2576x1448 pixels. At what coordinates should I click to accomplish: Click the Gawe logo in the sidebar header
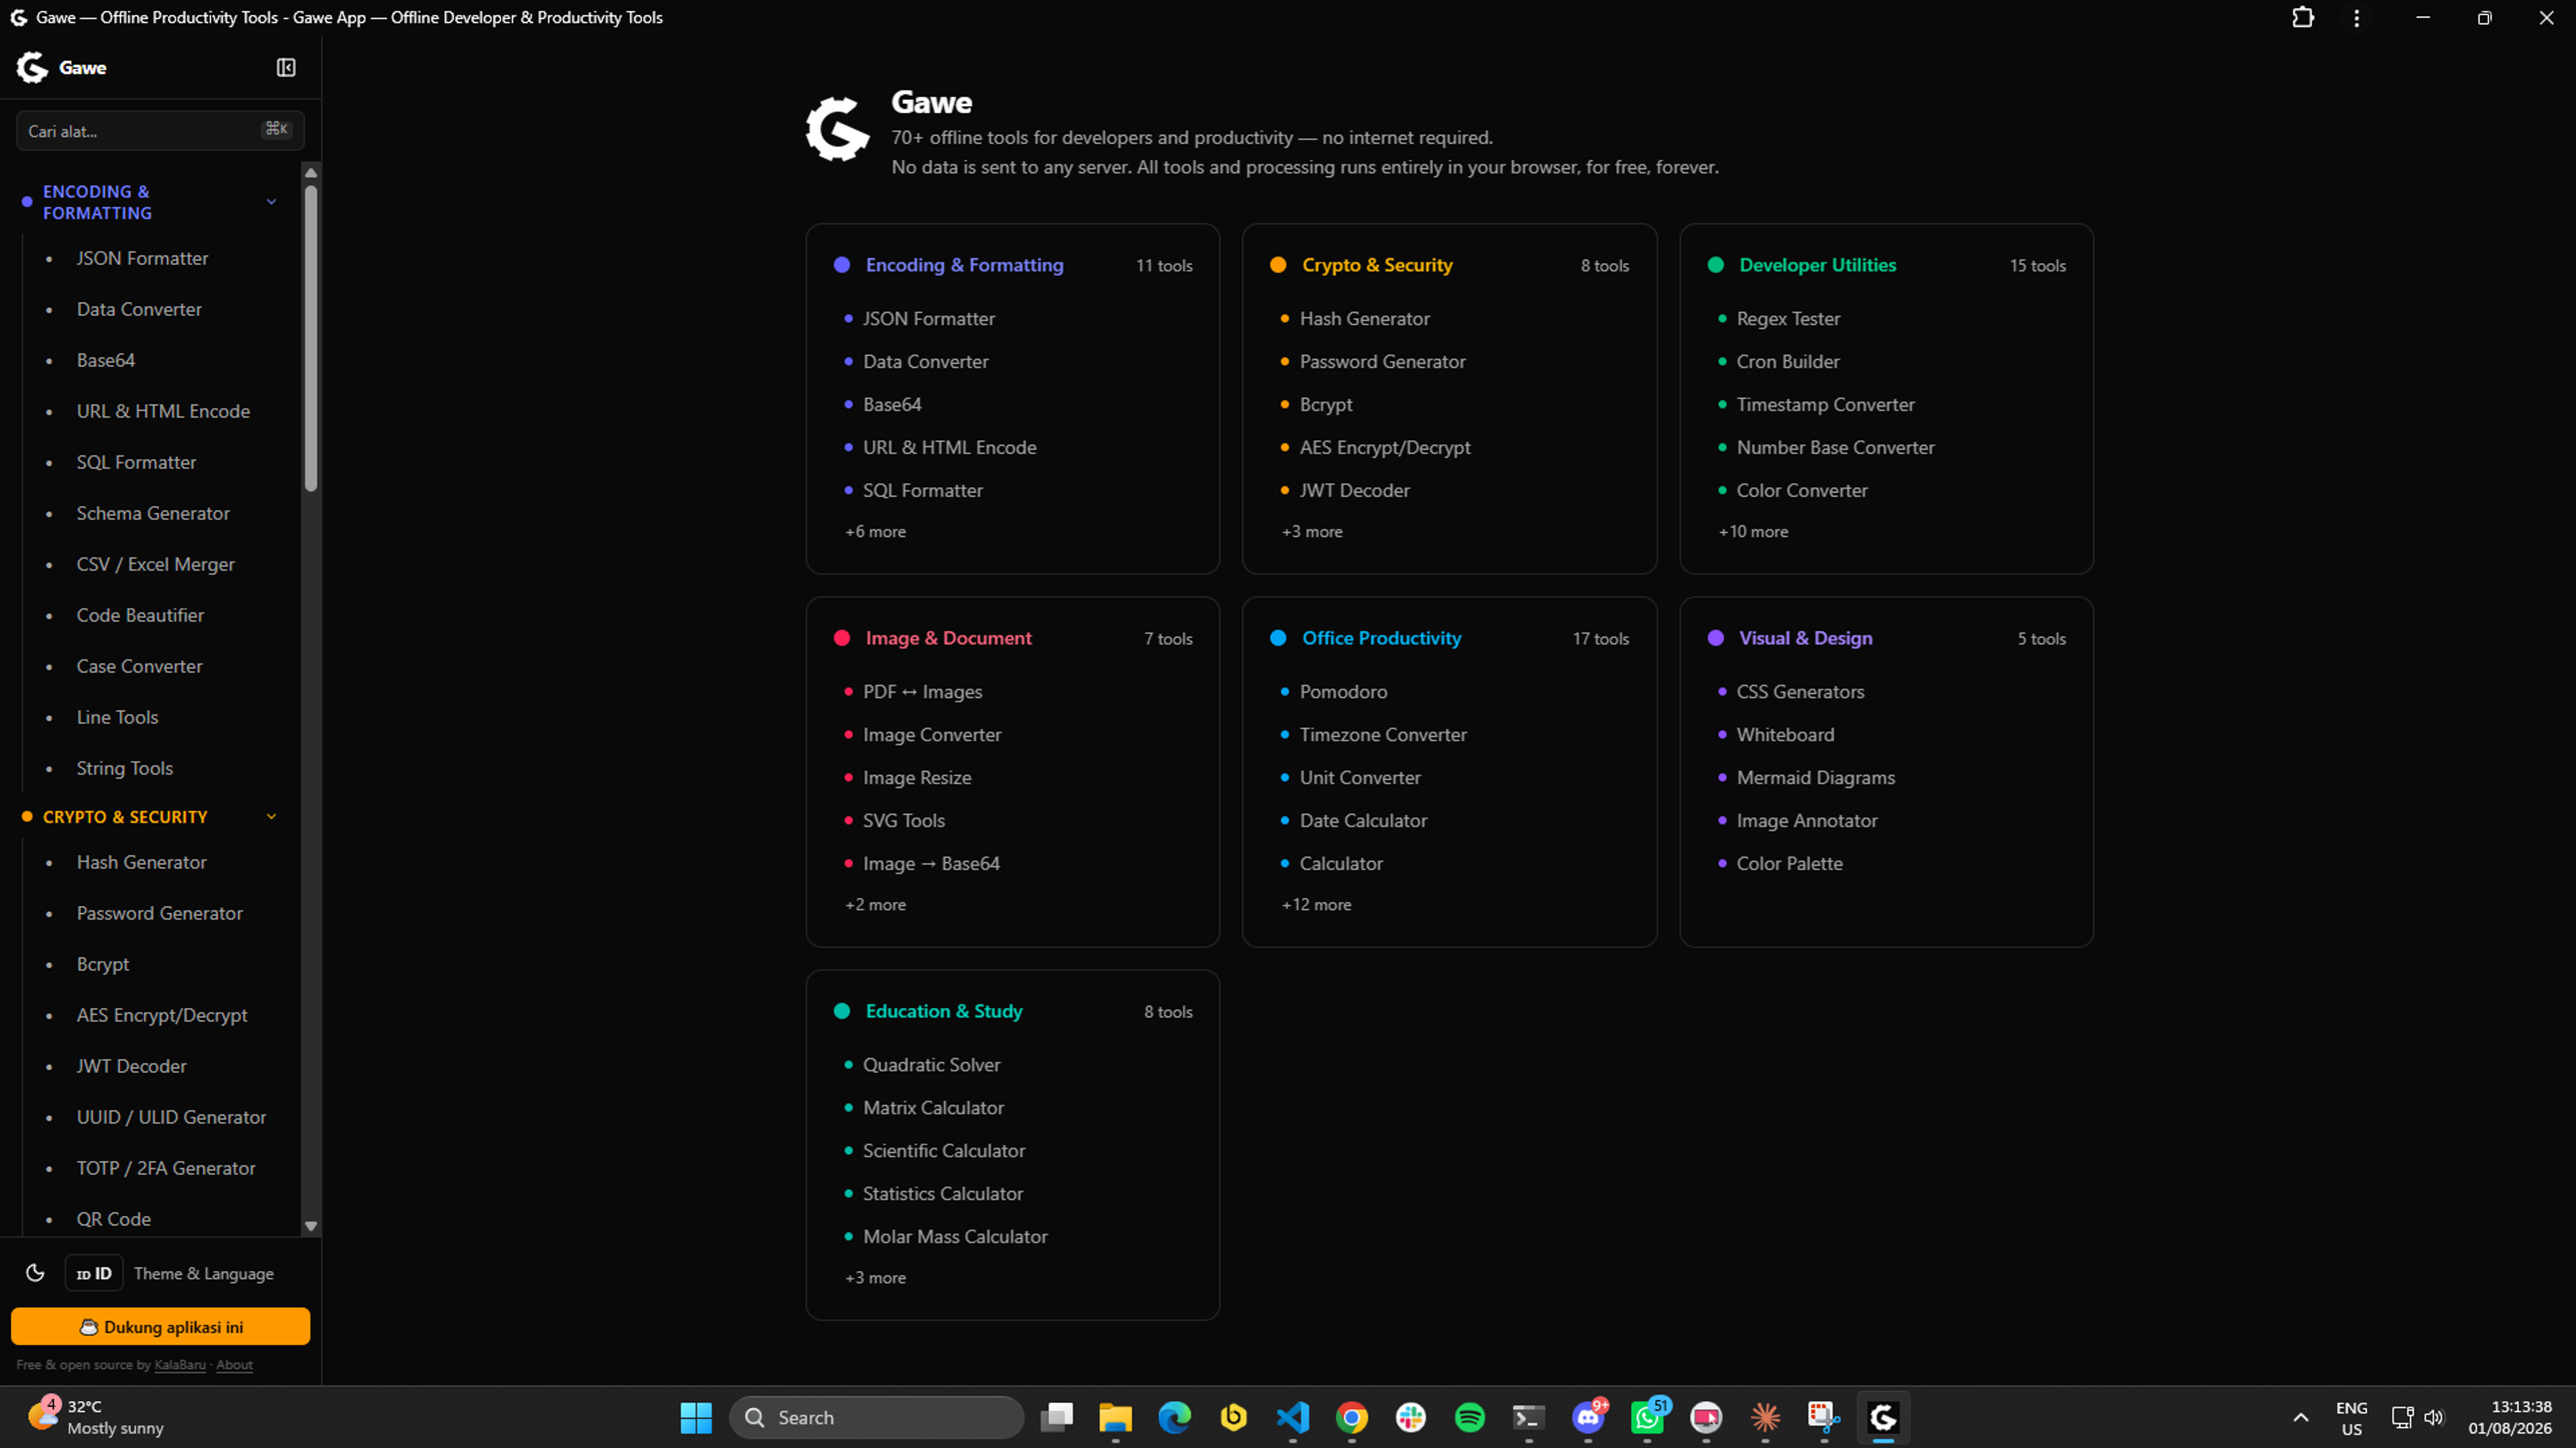pos(33,67)
